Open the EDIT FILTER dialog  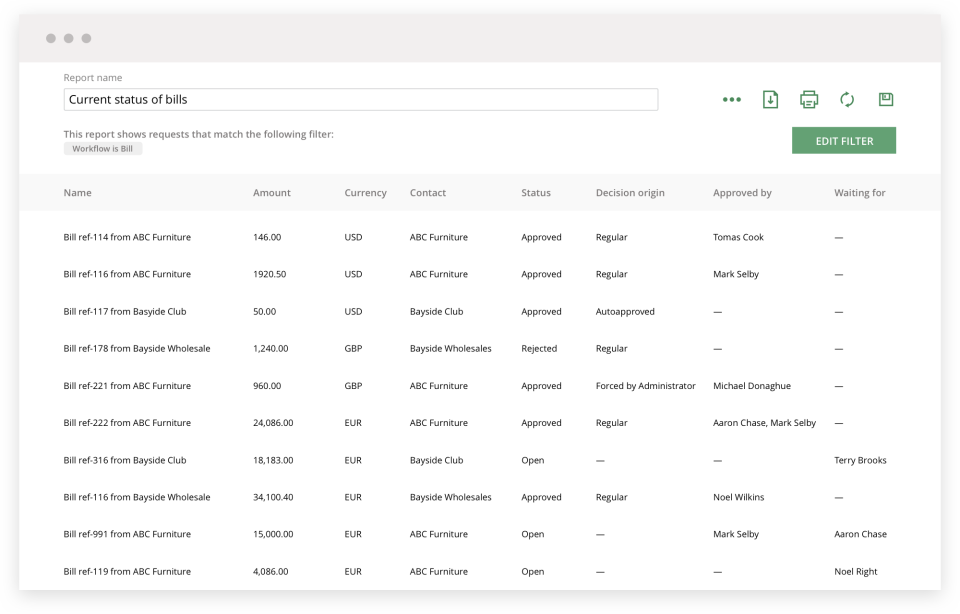844,140
